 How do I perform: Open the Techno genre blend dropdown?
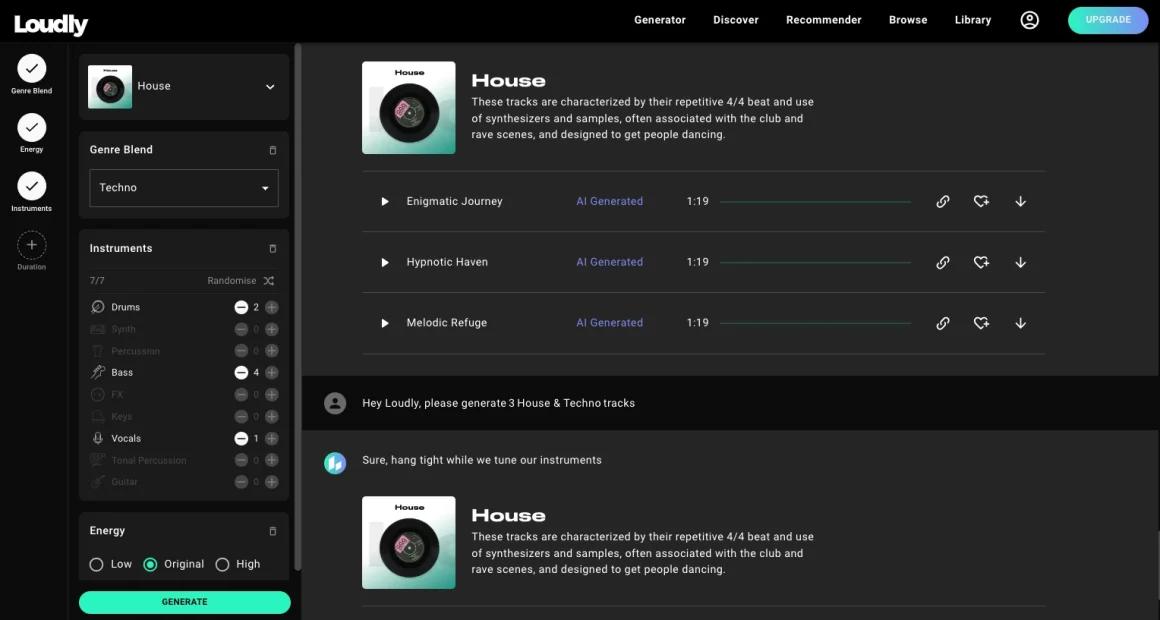coord(183,188)
